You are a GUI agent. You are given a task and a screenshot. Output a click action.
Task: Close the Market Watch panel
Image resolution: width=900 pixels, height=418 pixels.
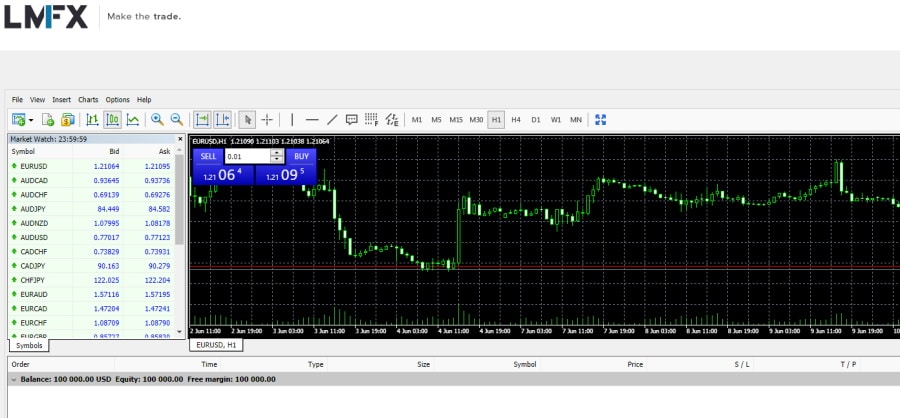[x=180, y=138]
